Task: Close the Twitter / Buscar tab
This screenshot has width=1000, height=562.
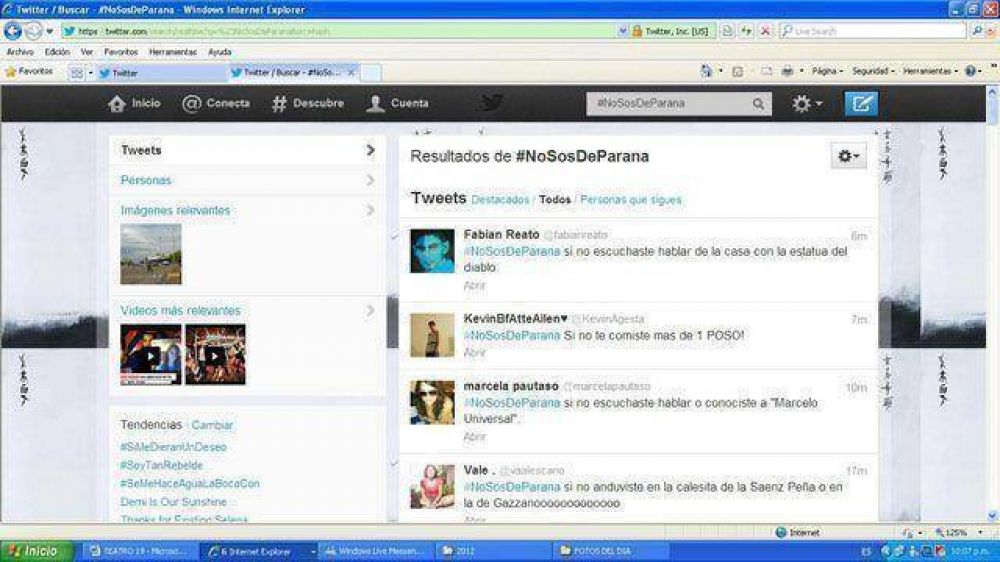Action: tap(351, 73)
